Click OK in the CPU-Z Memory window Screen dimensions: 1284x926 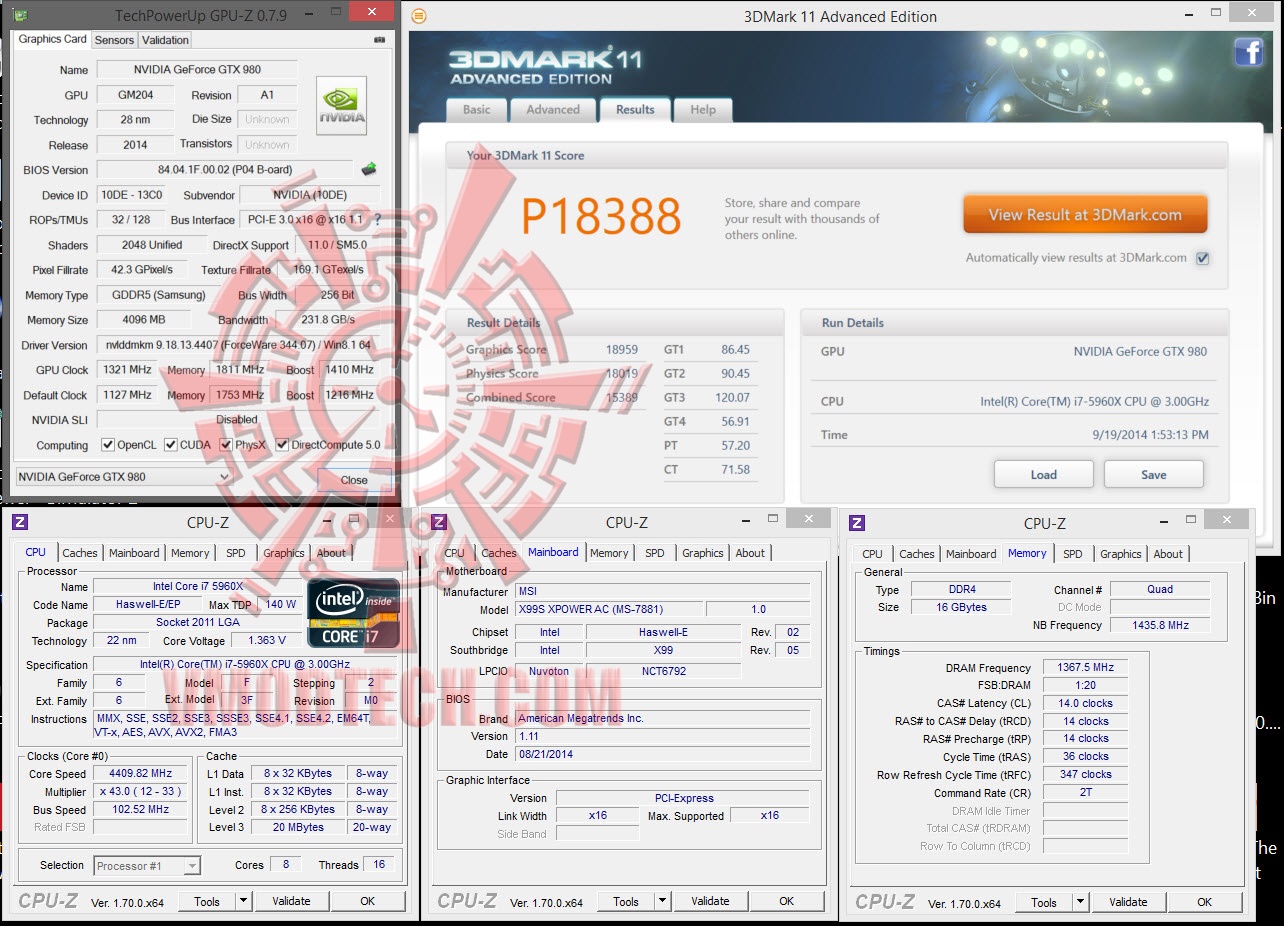pos(1205,901)
